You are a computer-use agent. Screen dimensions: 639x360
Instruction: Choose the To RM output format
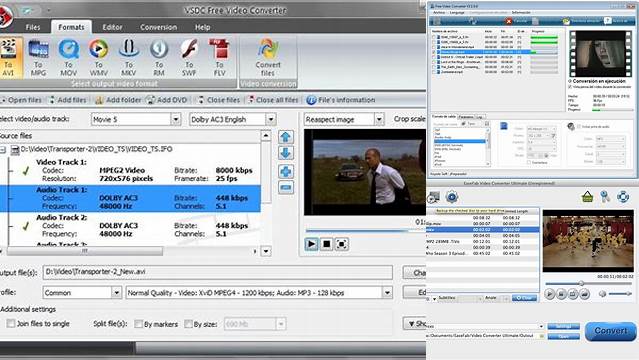pos(159,57)
